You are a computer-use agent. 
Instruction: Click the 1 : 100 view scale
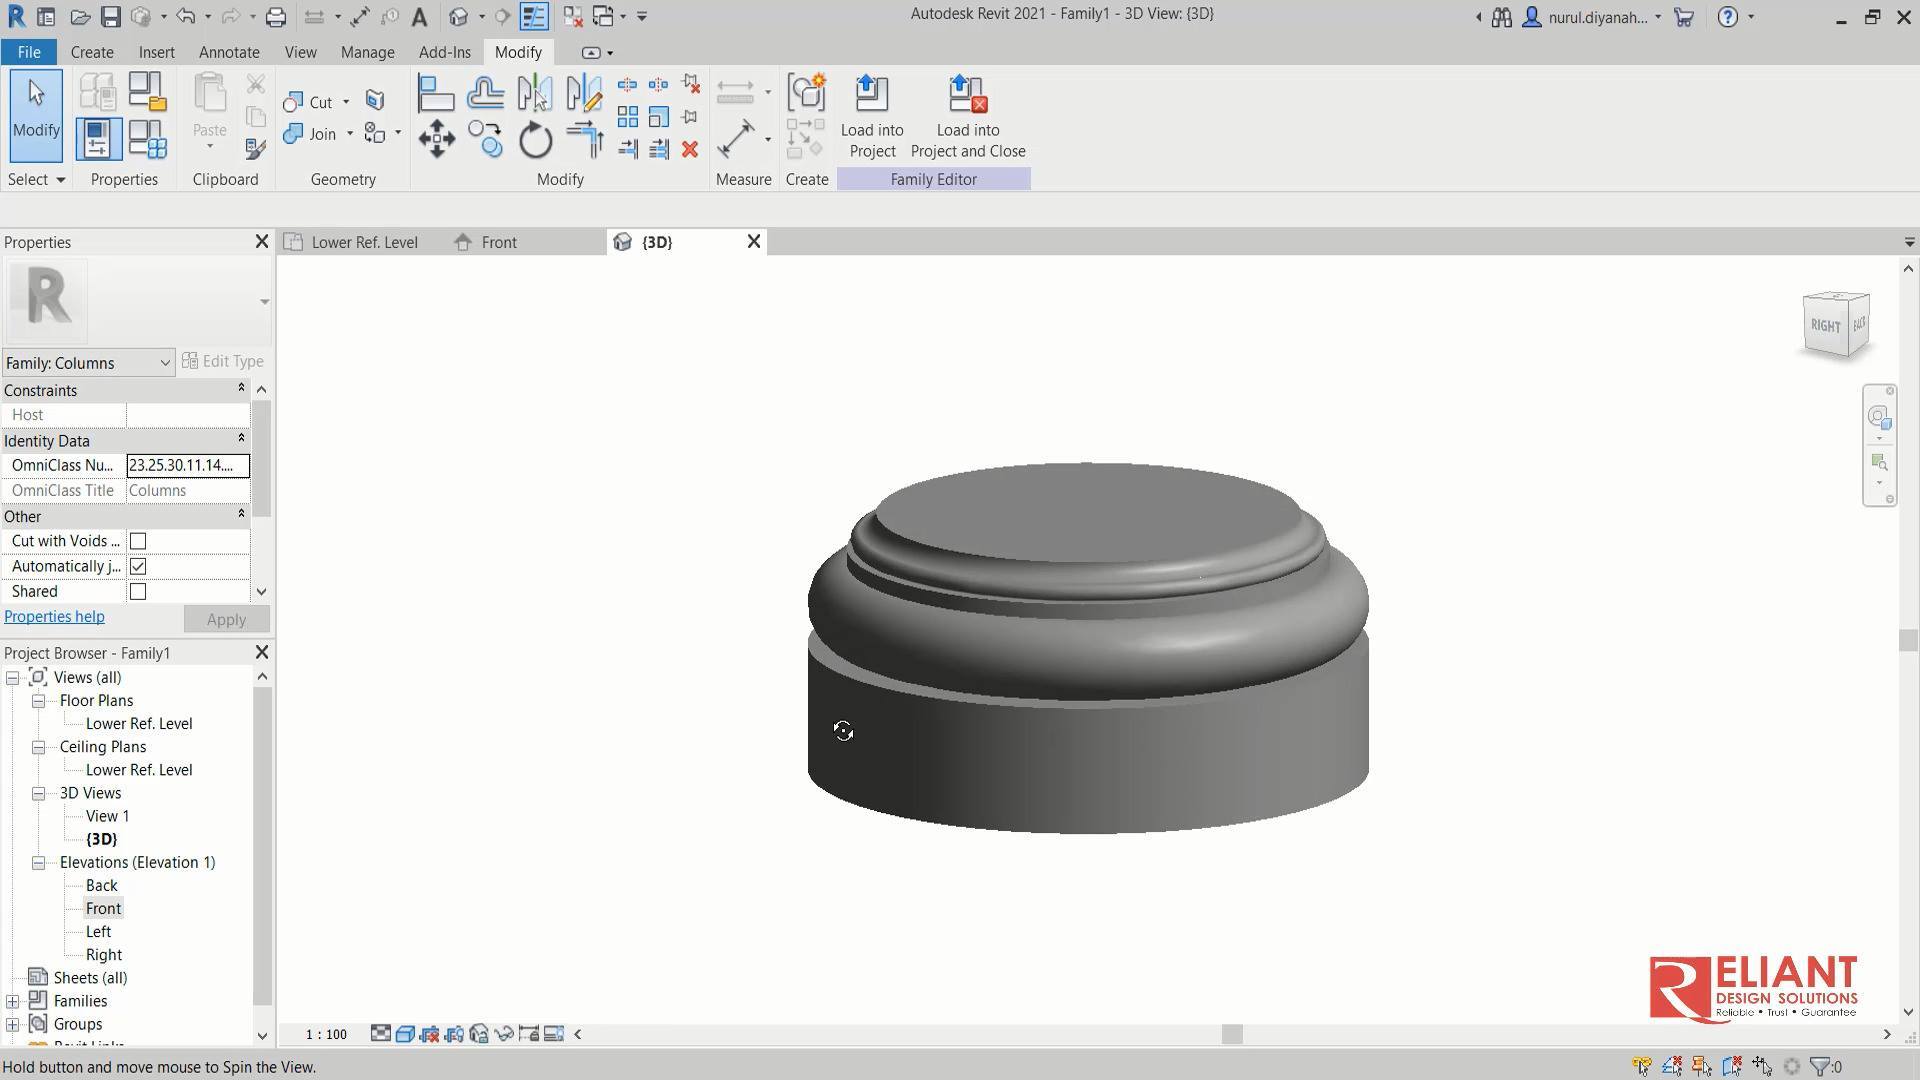(326, 1034)
